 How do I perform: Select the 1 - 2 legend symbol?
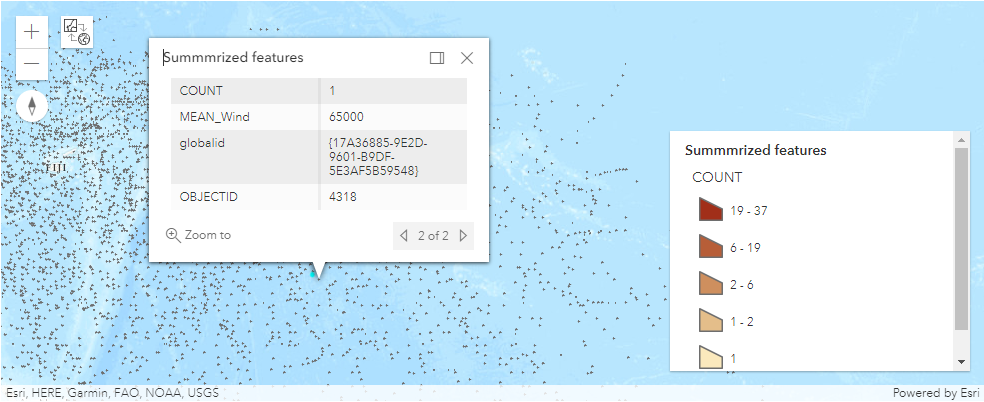pos(710,320)
